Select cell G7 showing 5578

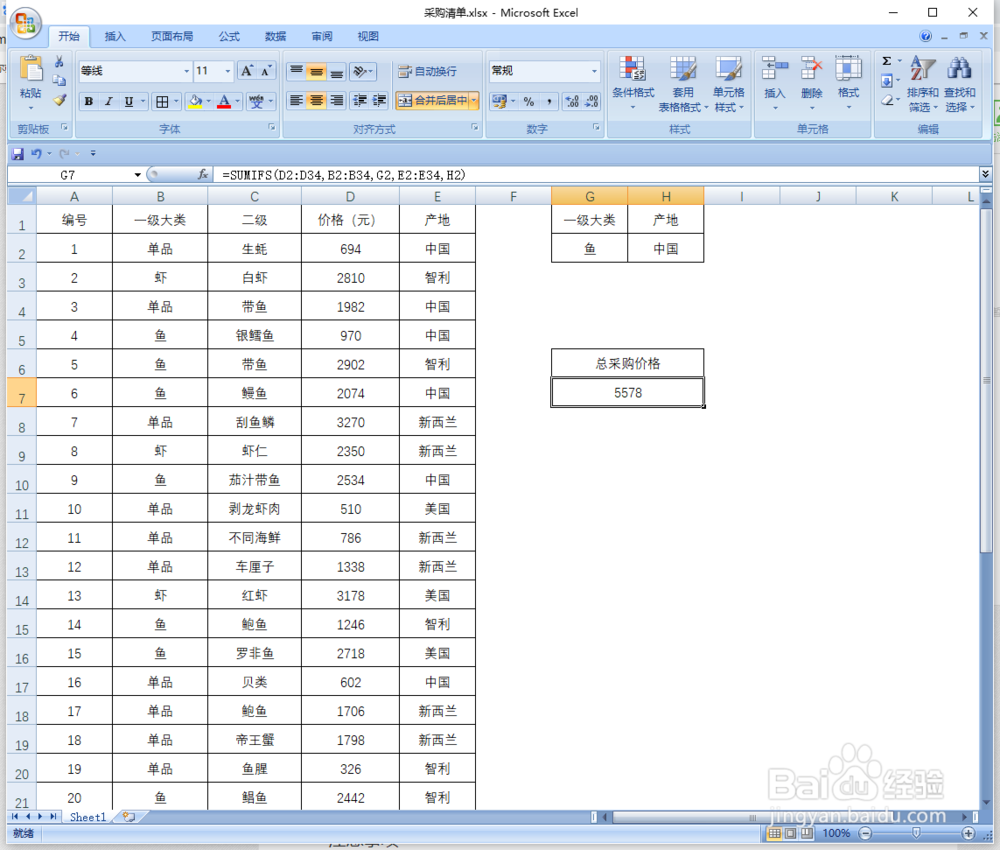click(x=628, y=393)
